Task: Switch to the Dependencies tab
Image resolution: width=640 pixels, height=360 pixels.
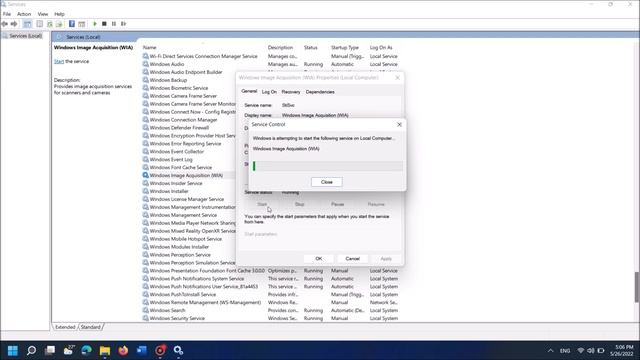Action: 320,92
